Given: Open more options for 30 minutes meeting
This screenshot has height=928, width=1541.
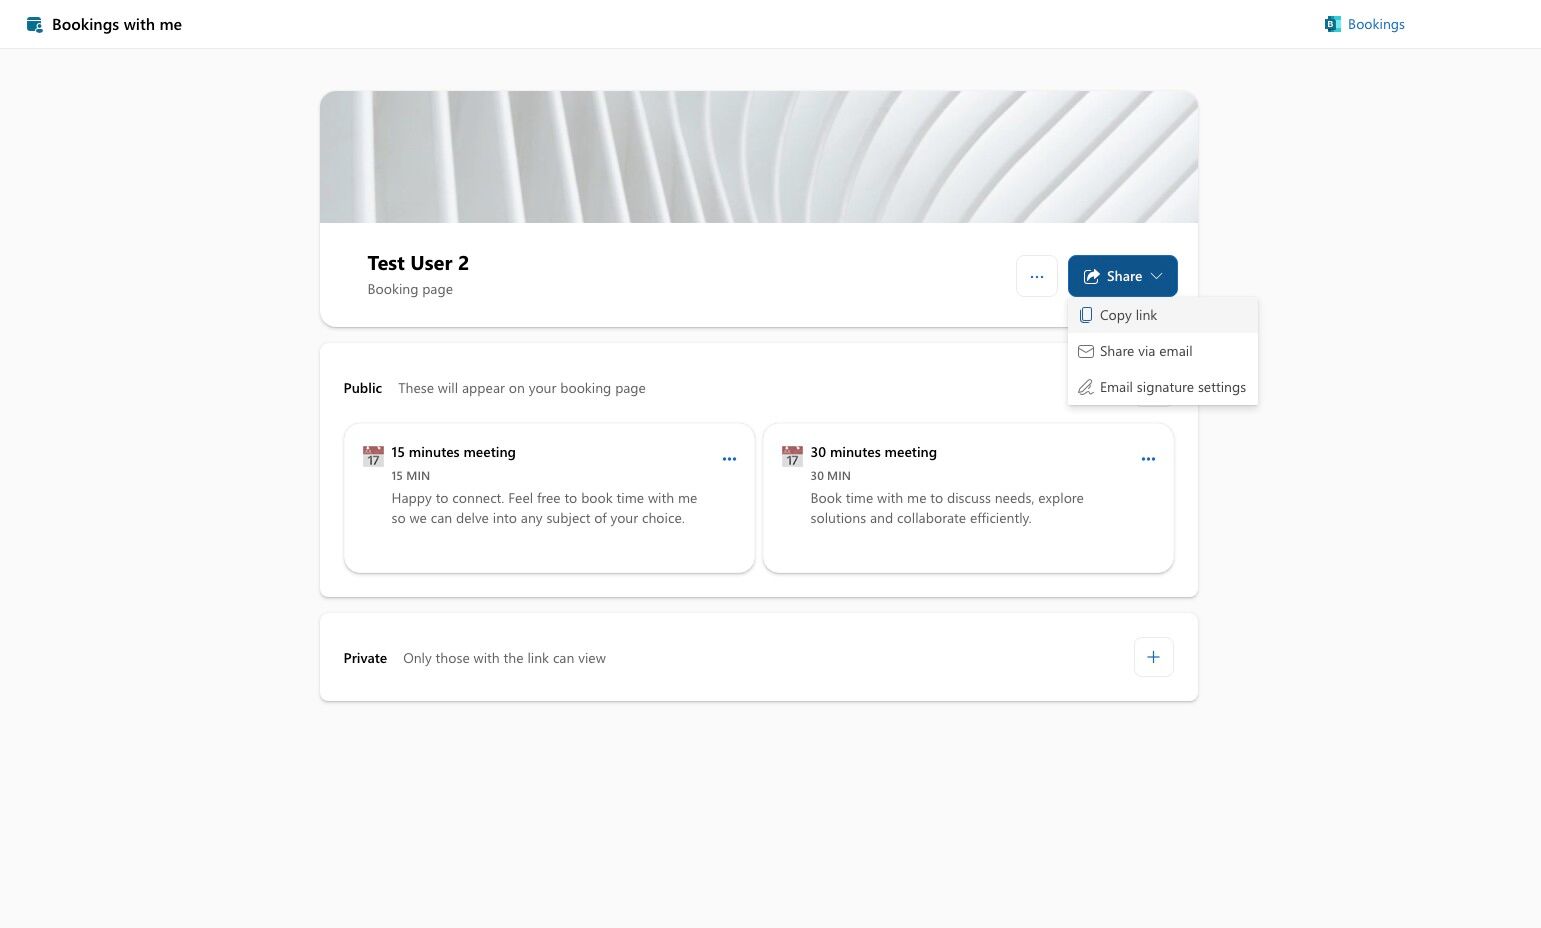Looking at the screenshot, I should tap(1148, 460).
